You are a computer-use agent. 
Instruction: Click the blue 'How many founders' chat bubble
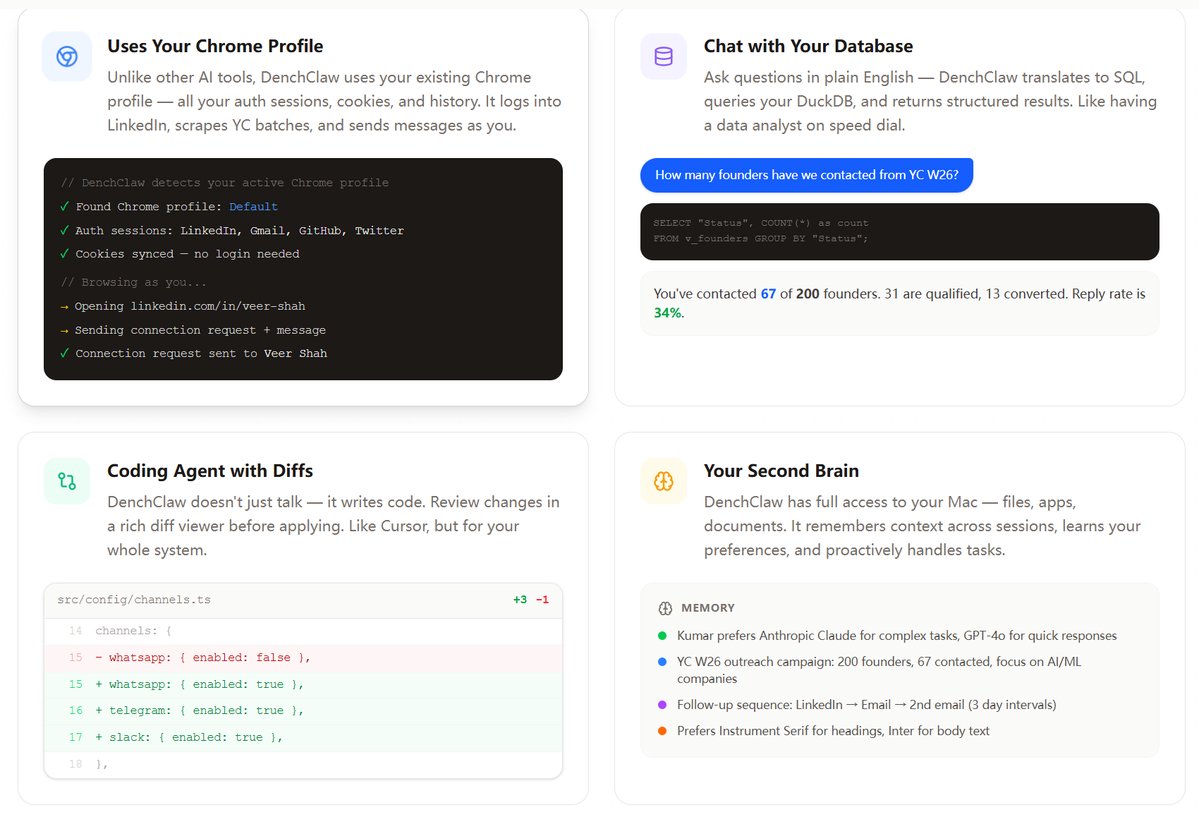point(807,175)
